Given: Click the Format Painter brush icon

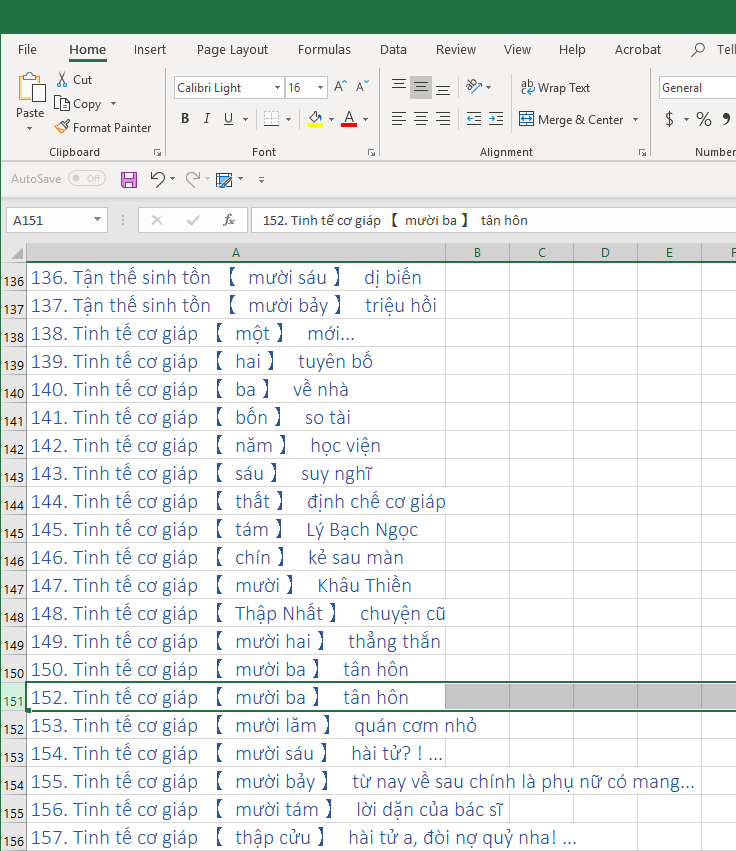Looking at the screenshot, I should [62, 128].
